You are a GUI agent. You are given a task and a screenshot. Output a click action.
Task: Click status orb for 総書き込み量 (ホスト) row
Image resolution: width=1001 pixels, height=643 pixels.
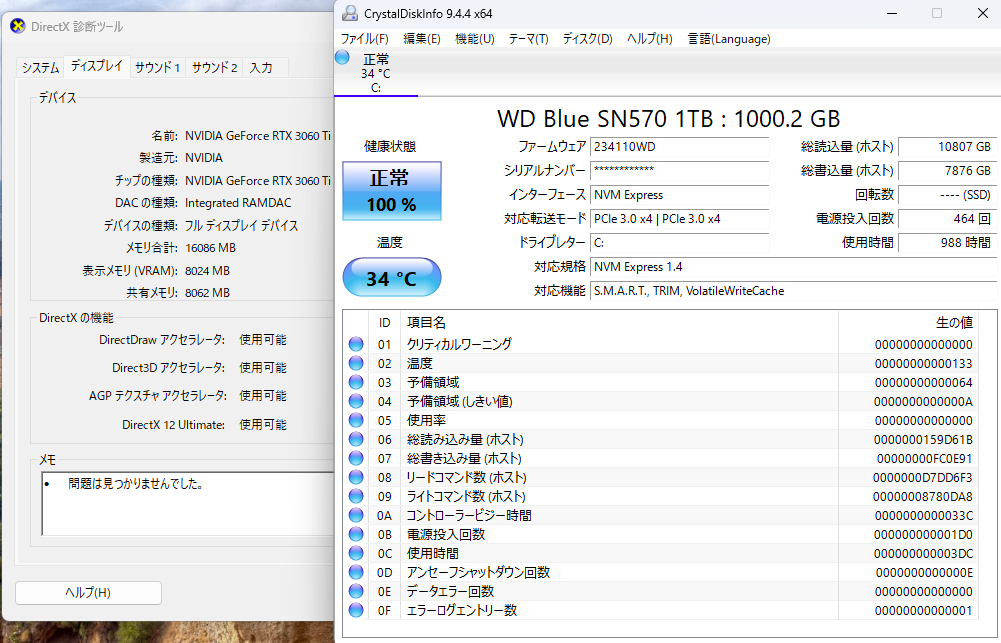pos(356,458)
